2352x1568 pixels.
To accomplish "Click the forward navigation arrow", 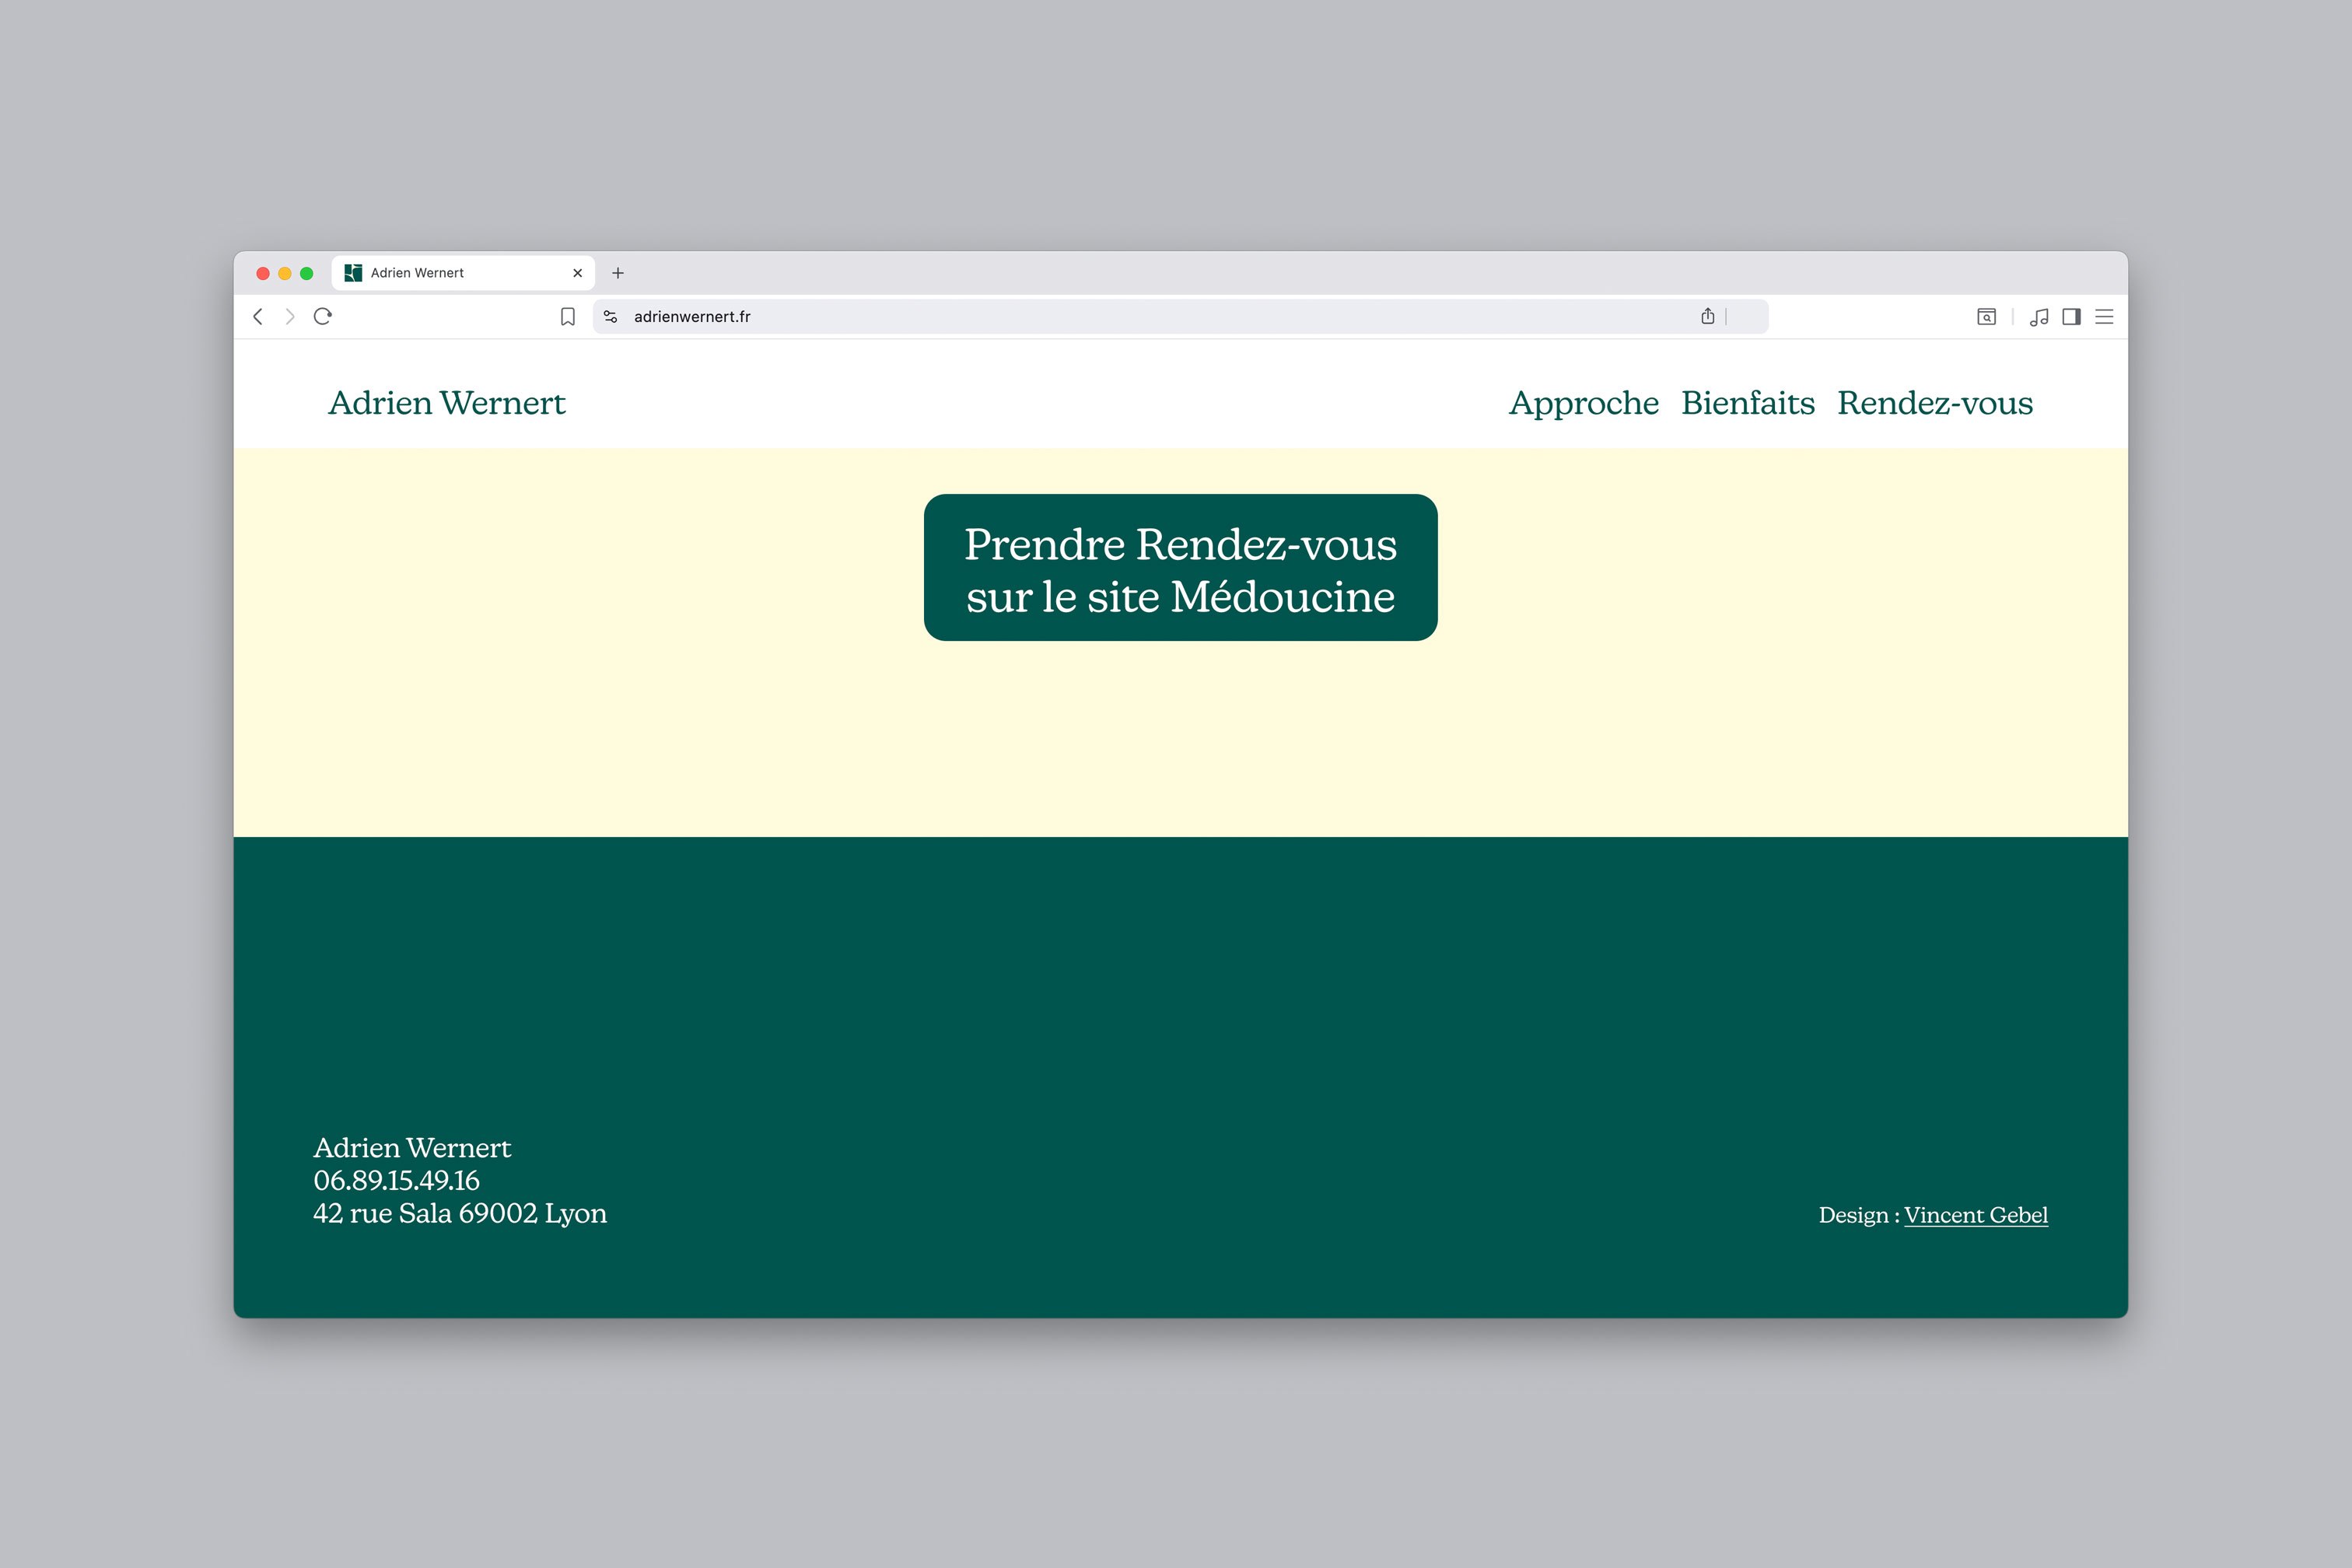I will pos(290,317).
